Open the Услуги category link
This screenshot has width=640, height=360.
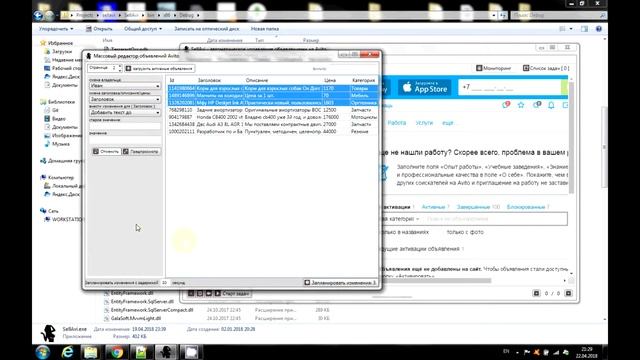(x=424, y=122)
